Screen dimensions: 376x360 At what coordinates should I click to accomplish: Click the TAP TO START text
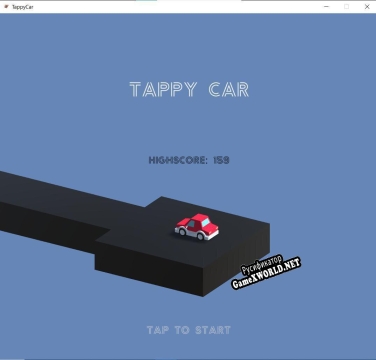click(189, 330)
